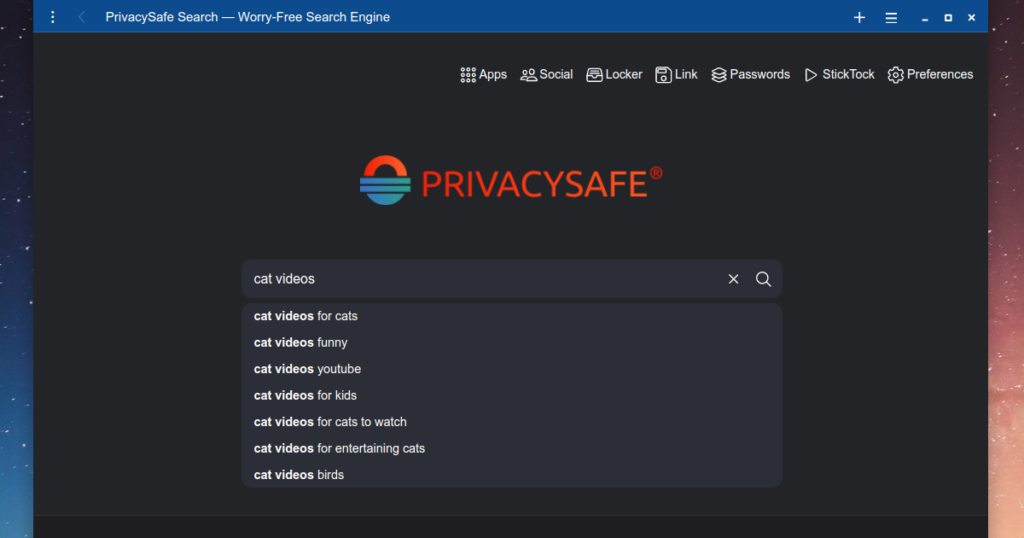Go back with the left arrow

click(81, 17)
